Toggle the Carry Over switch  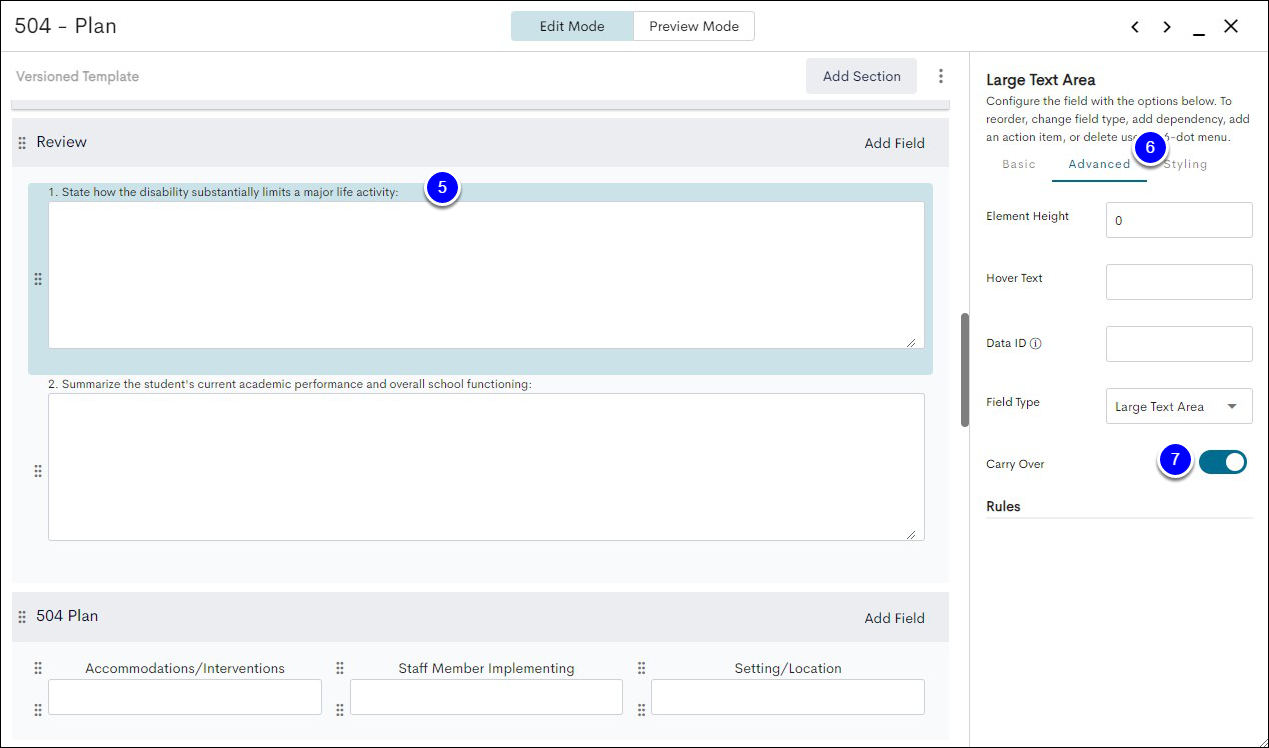[x=1223, y=462]
